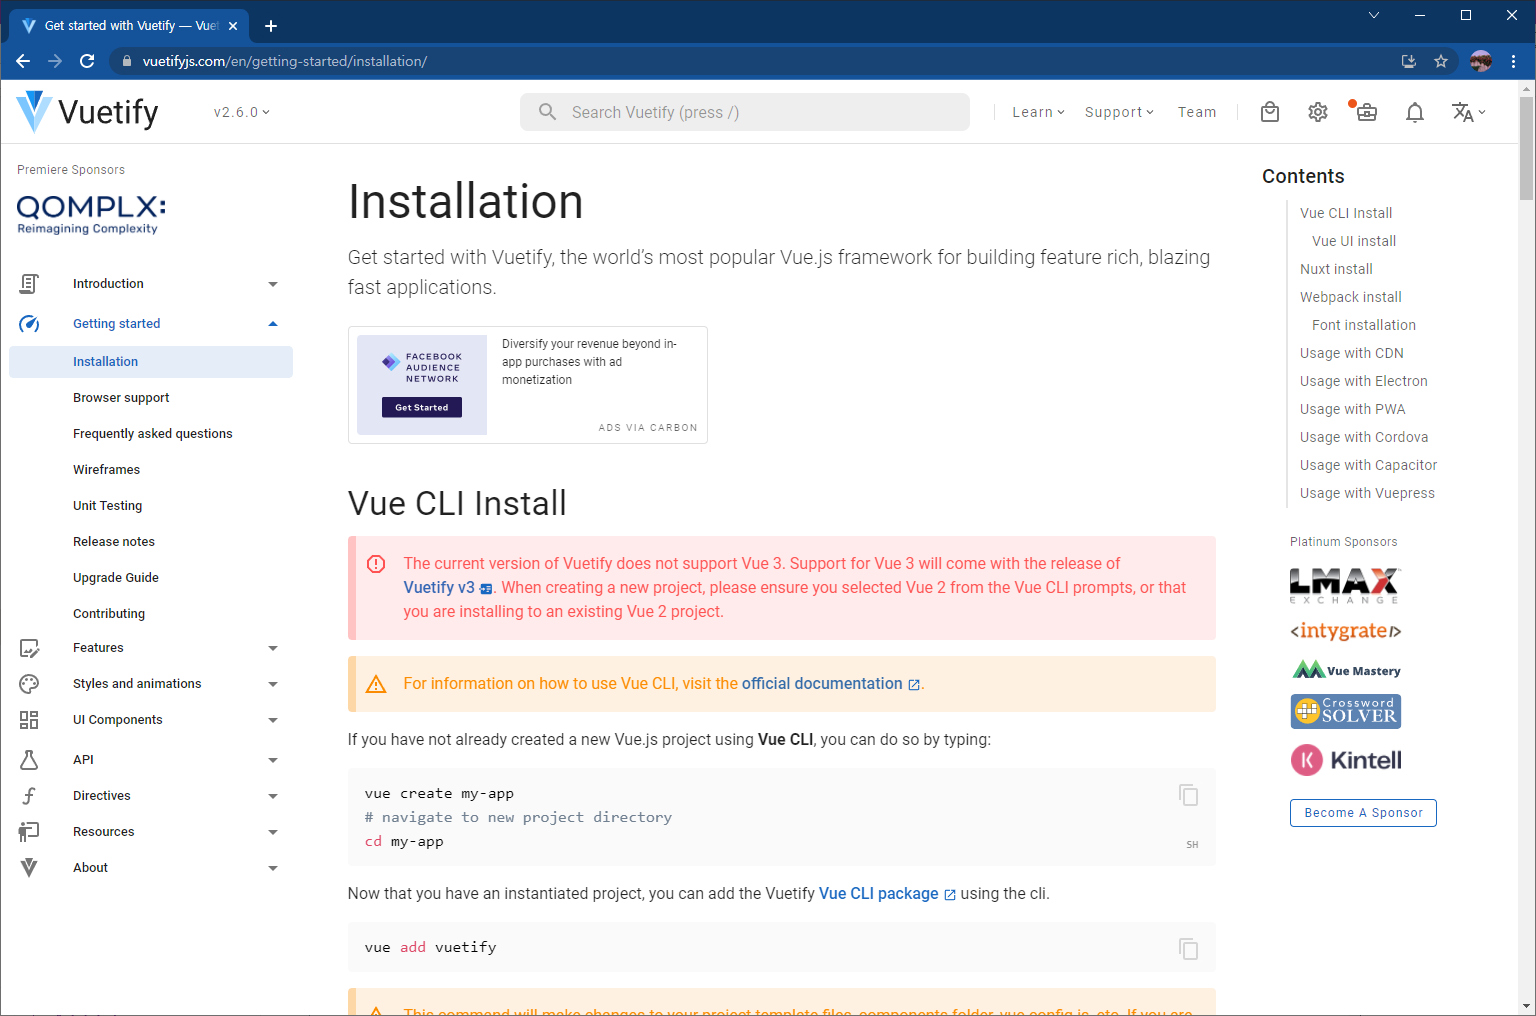Viewport: 1536px width, 1016px height.
Task: Click the Styles and animations palette icon
Action: tap(29, 684)
